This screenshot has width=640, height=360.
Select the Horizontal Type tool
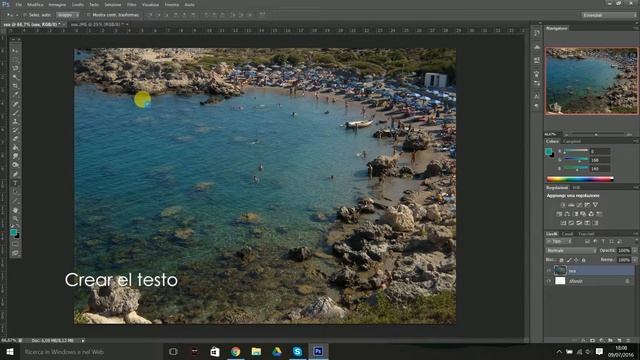pos(15,183)
